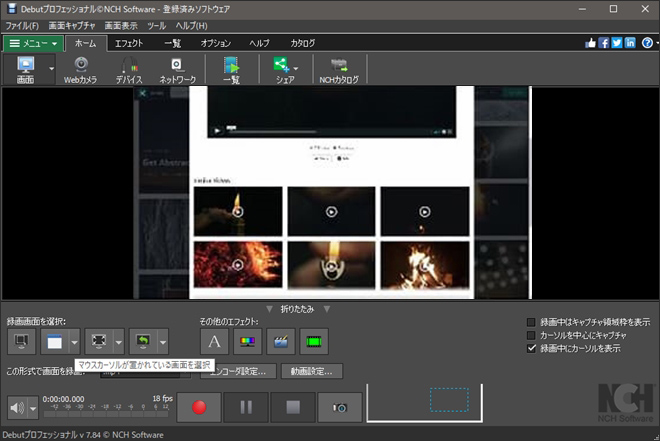This screenshot has height=441, width=660.
Task: Click the candle flame video thumbnail
Action: click(238, 211)
